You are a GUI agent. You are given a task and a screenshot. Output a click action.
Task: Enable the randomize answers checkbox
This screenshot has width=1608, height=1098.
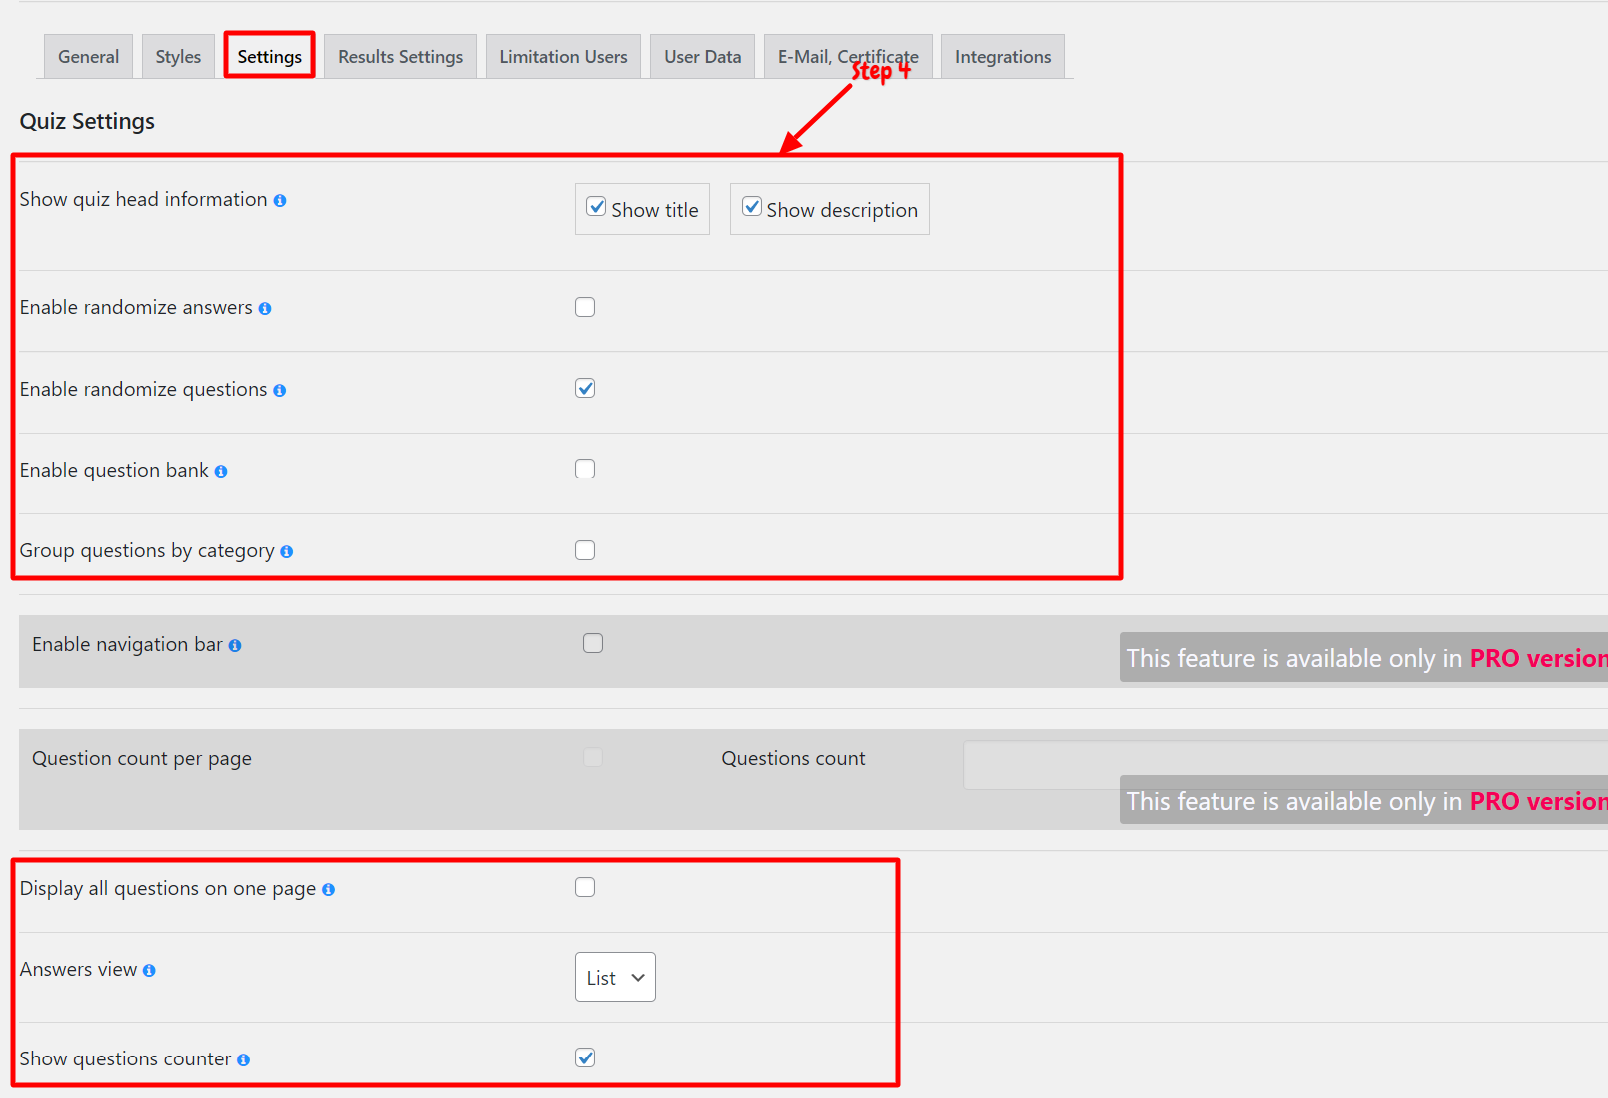585,307
